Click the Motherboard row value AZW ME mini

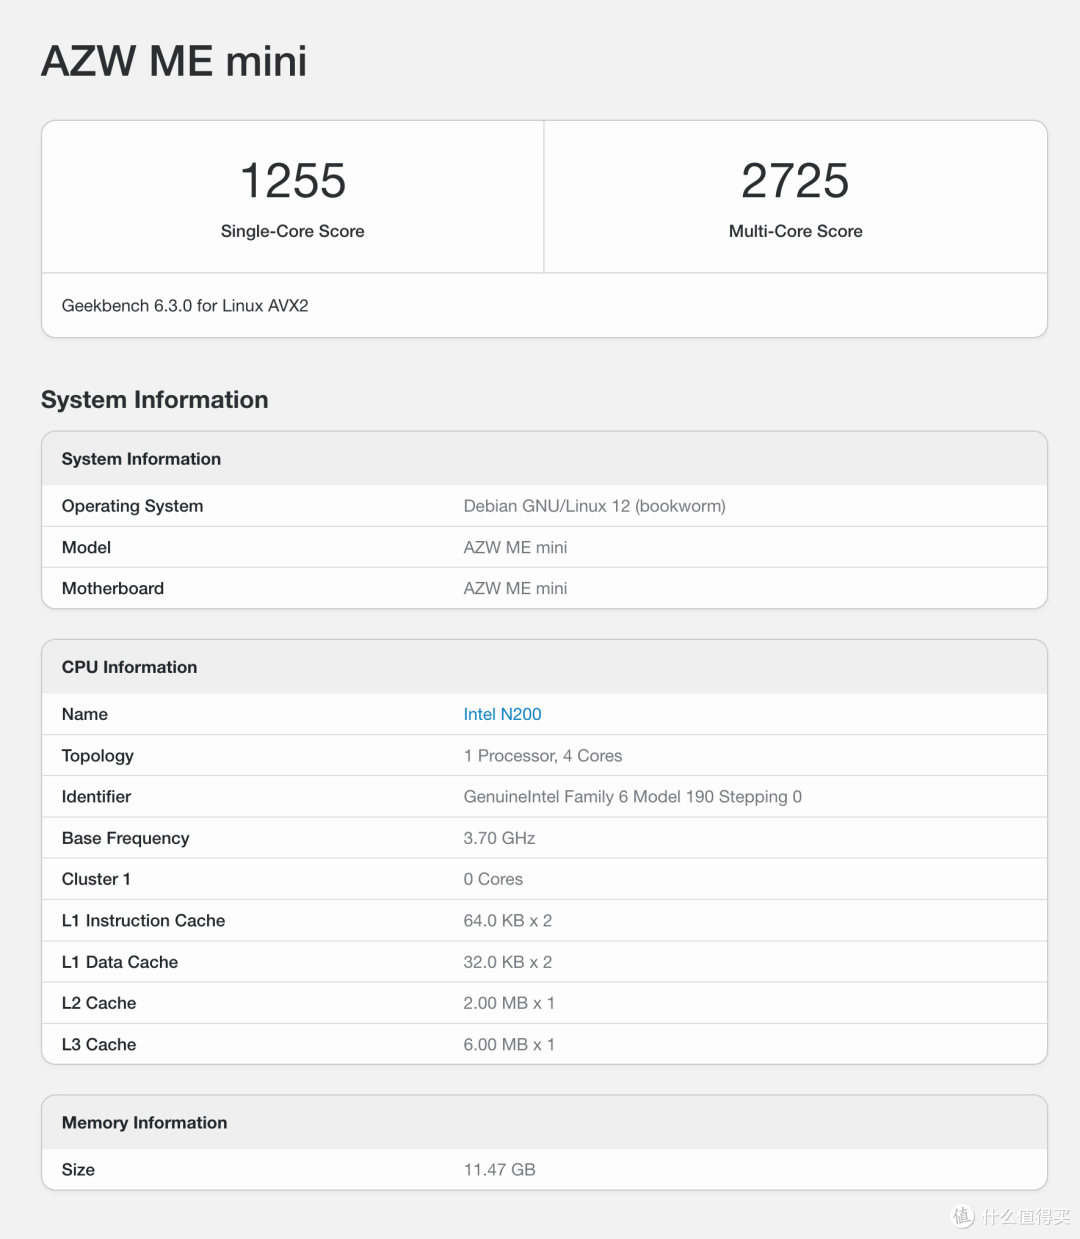(x=515, y=589)
